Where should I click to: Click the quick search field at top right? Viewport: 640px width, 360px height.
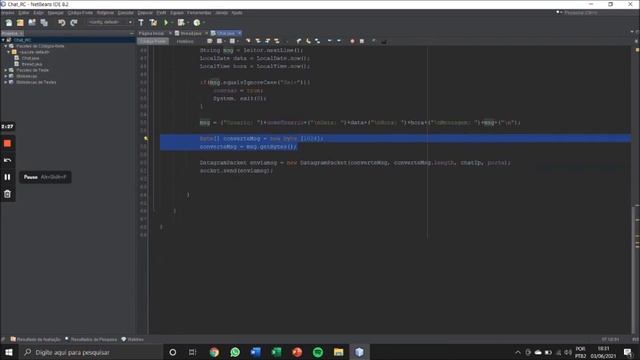pos(595,13)
